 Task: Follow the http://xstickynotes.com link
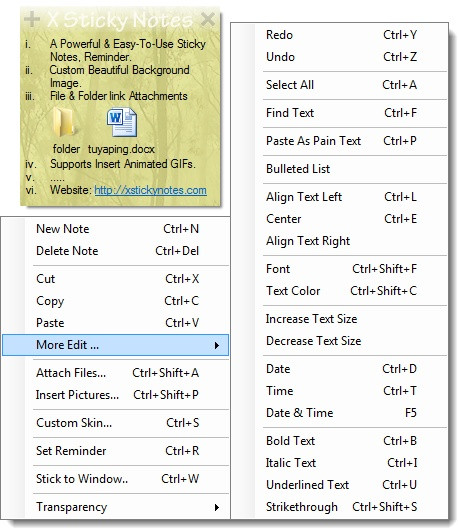click(x=150, y=190)
